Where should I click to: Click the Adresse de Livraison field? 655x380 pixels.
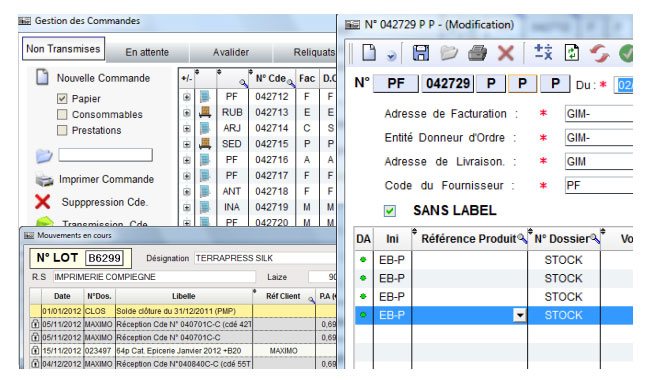tap(599, 162)
